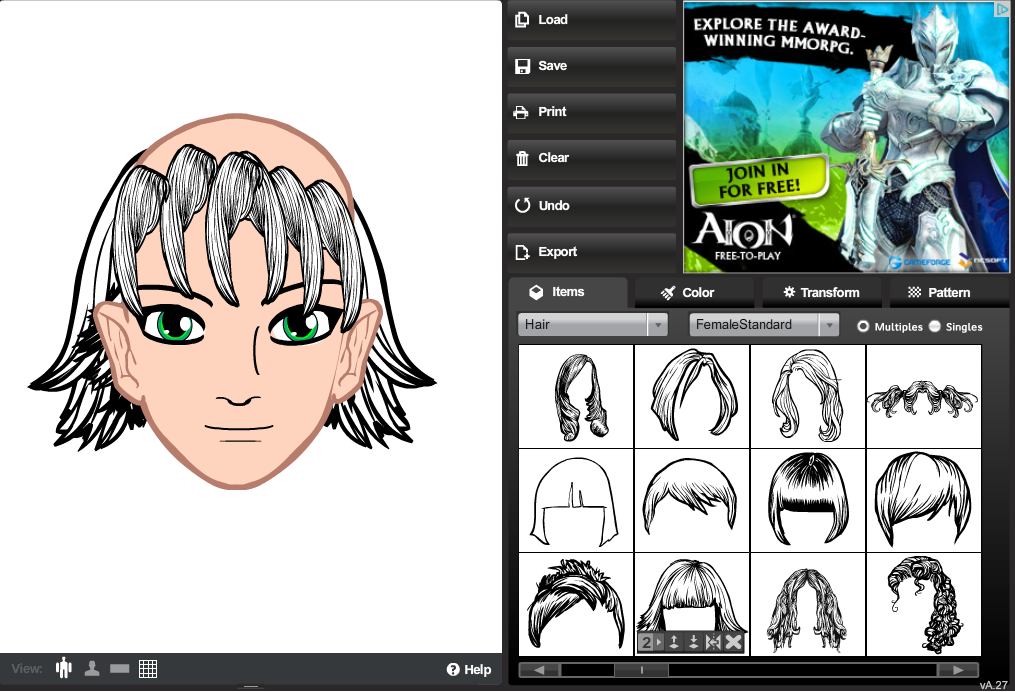Select the Singles radio button
The image size is (1015, 692).
tap(935, 326)
